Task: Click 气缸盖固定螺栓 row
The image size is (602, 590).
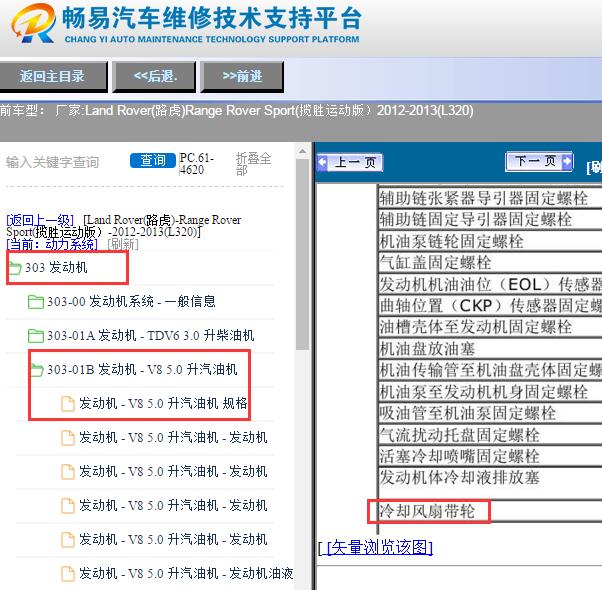Action: coord(490,263)
